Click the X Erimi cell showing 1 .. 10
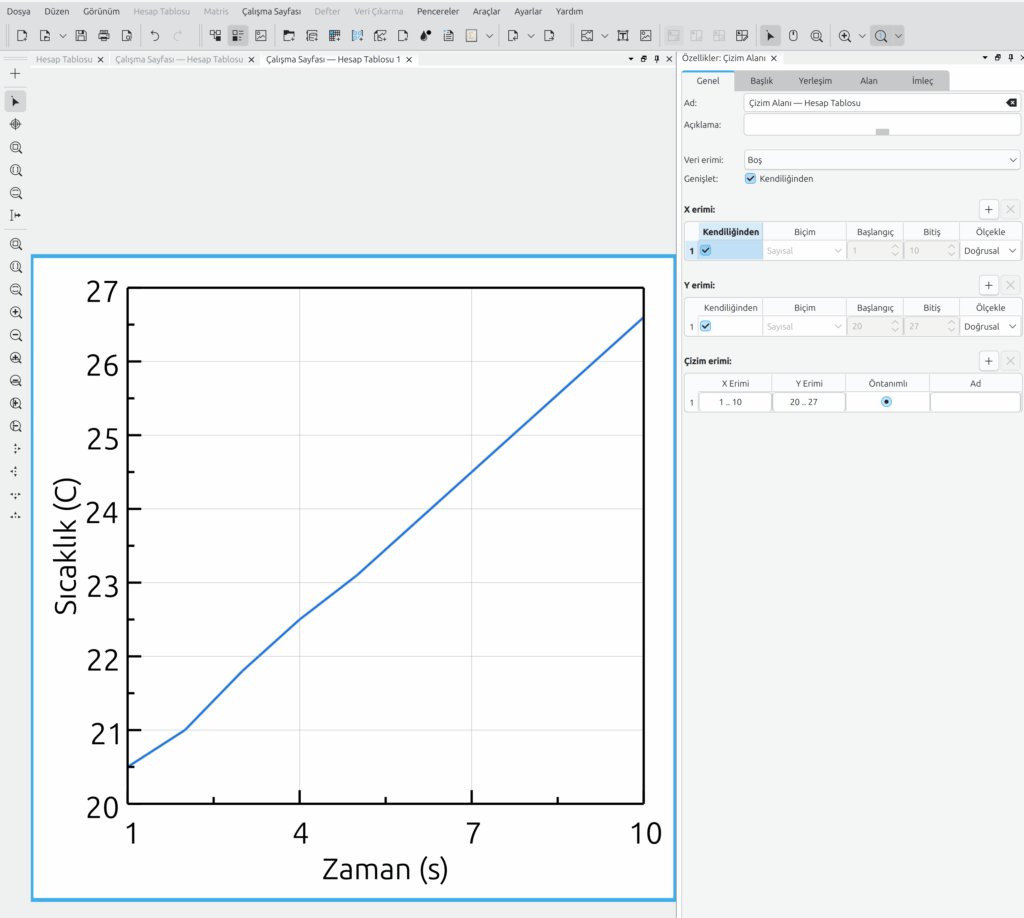 coord(735,402)
